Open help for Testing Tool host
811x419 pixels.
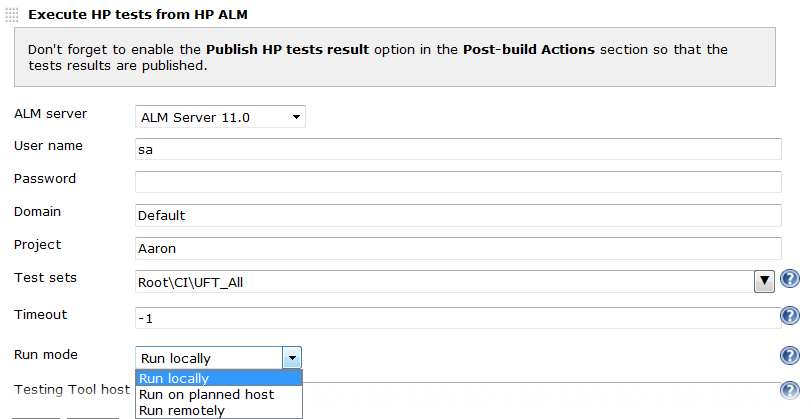click(790, 392)
